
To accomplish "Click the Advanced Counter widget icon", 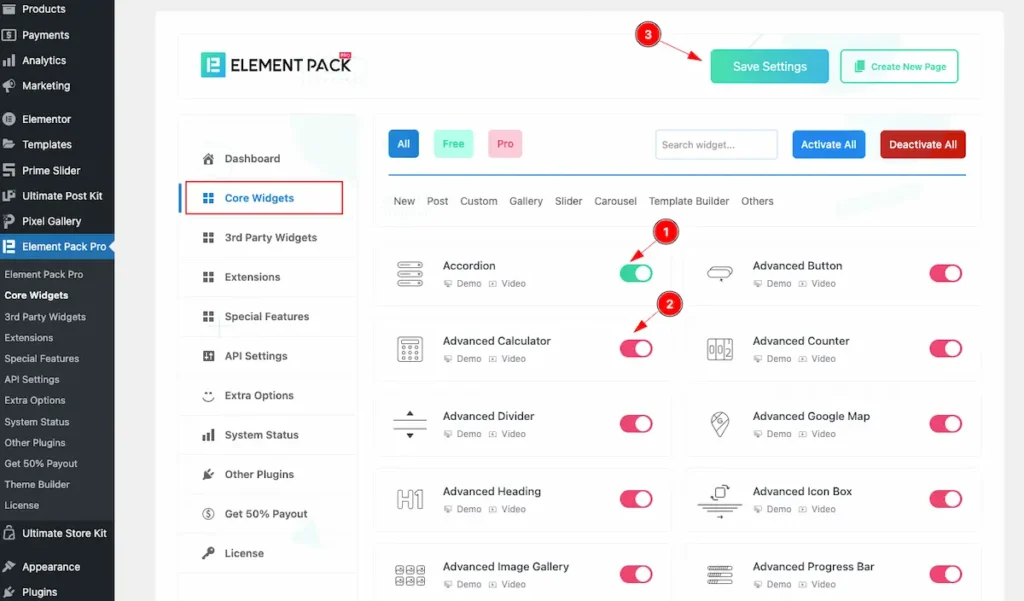I will 720,349.
